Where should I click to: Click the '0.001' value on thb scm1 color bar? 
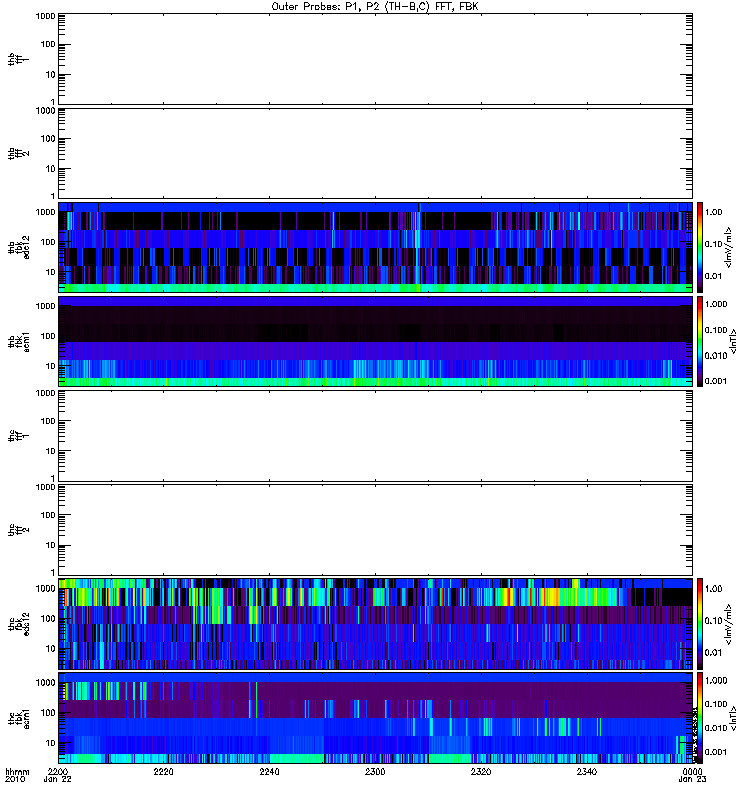(716, 381)
